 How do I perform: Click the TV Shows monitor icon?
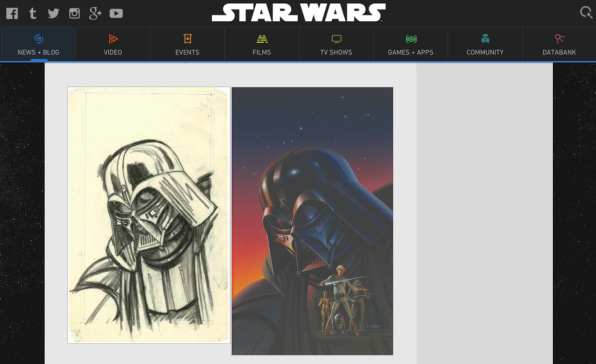[x=336, y=39]
